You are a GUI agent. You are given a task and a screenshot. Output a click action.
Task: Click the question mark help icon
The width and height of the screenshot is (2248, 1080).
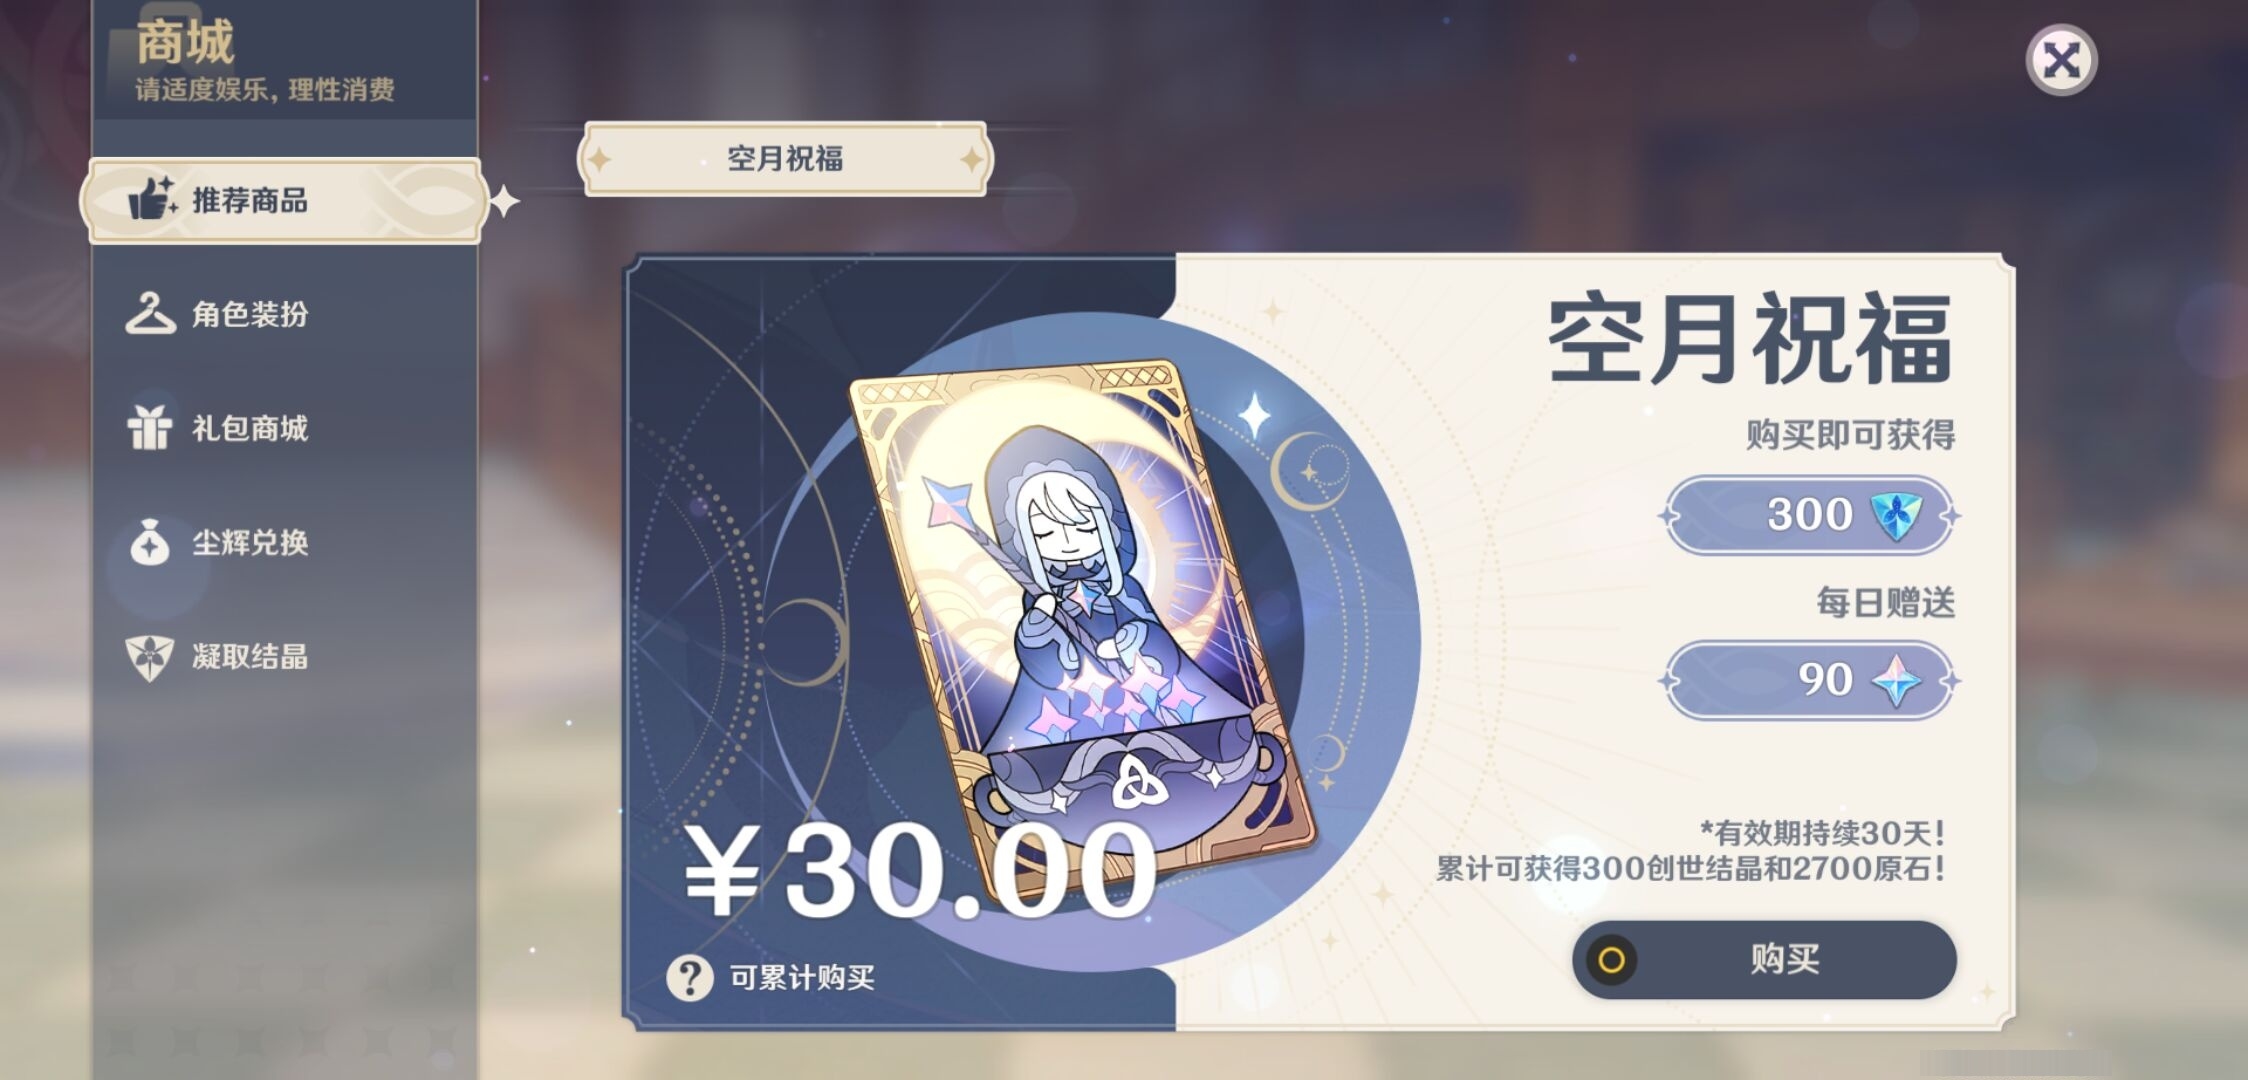(x=690, y=977)
